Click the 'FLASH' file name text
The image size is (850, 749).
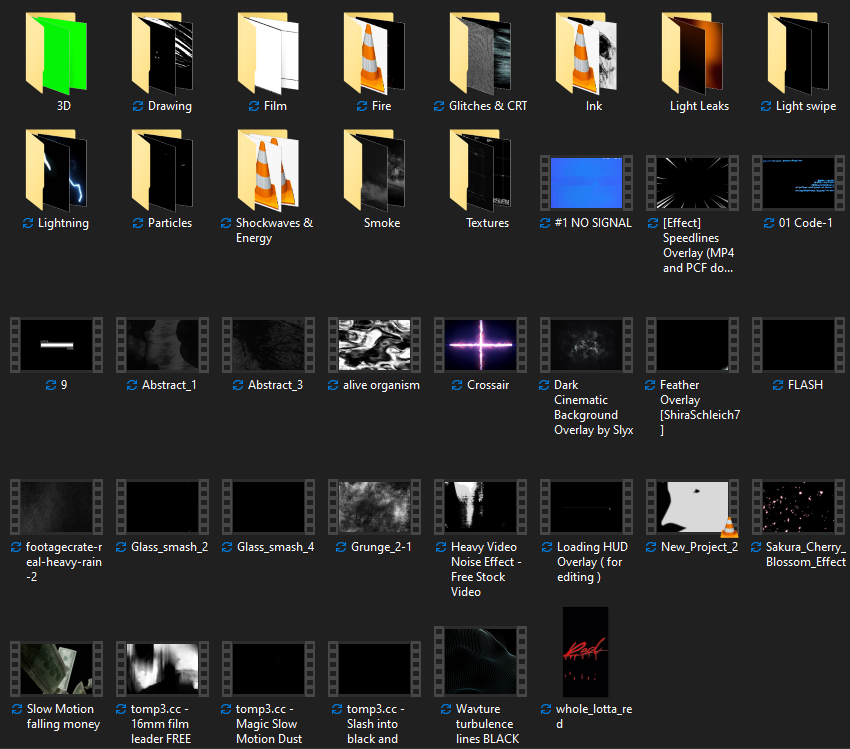click(805, 385)
